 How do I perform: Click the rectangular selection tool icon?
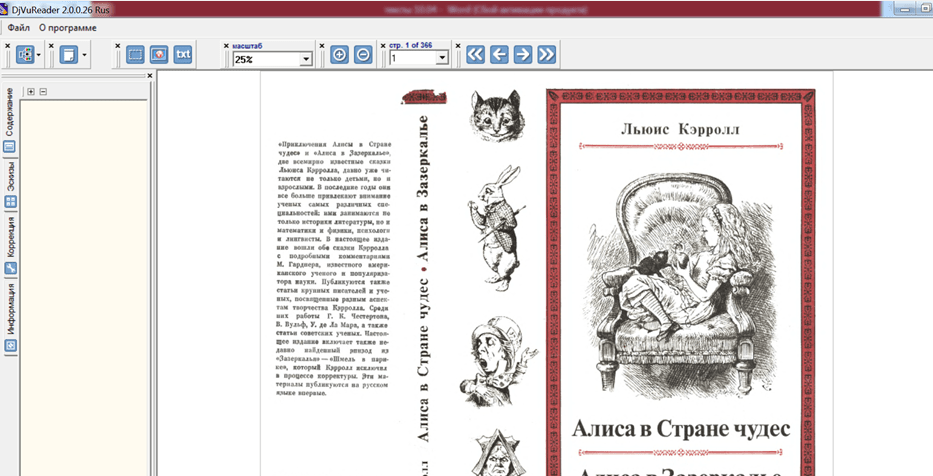(136, 55)
